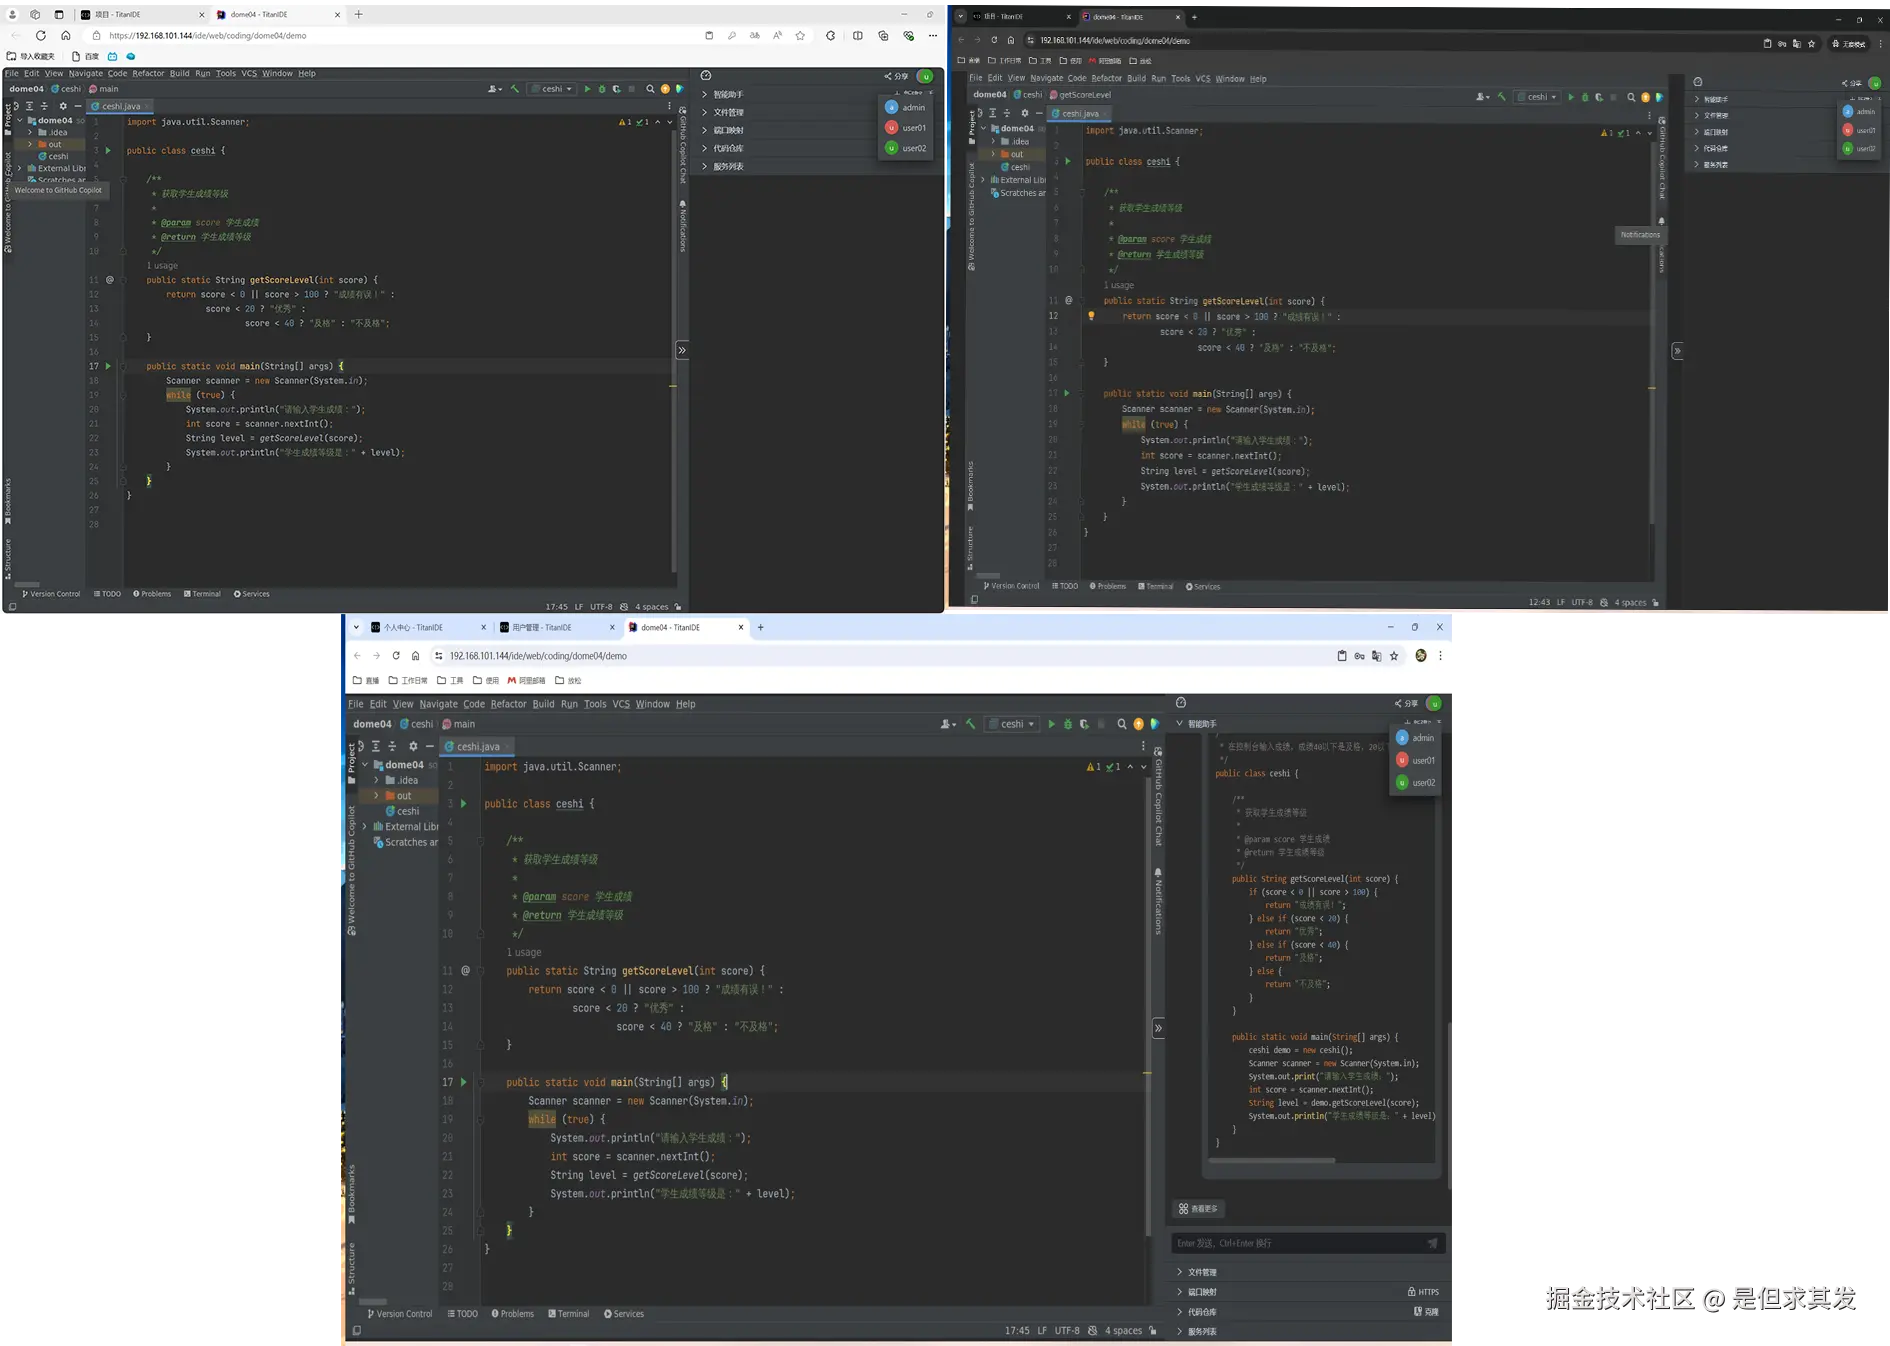The image size is (1890, 1346).
Task: Select user01 in the top-left window user list
Action: 906,128
